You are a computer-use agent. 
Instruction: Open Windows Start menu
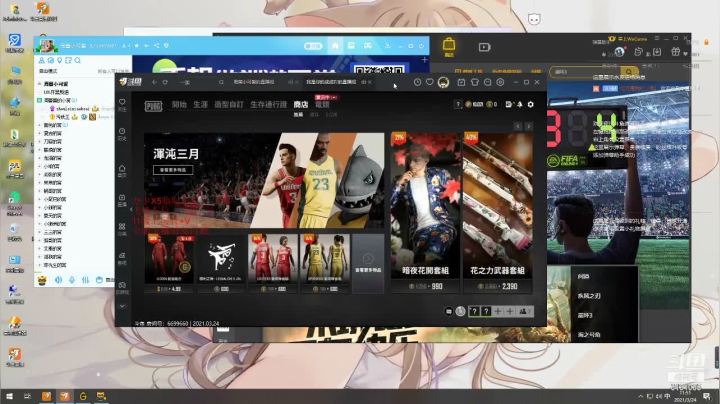coord(9,396)
